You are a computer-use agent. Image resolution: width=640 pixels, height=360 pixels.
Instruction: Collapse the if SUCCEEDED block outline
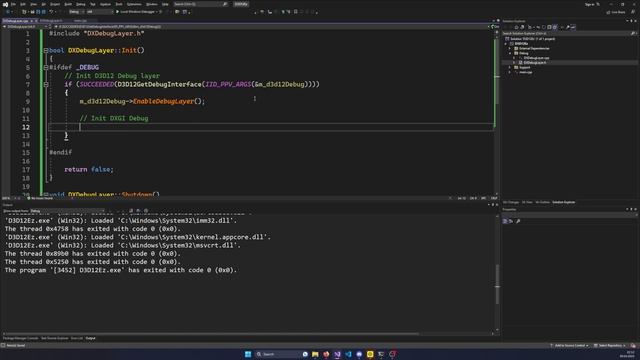click(x=46, y=84)
